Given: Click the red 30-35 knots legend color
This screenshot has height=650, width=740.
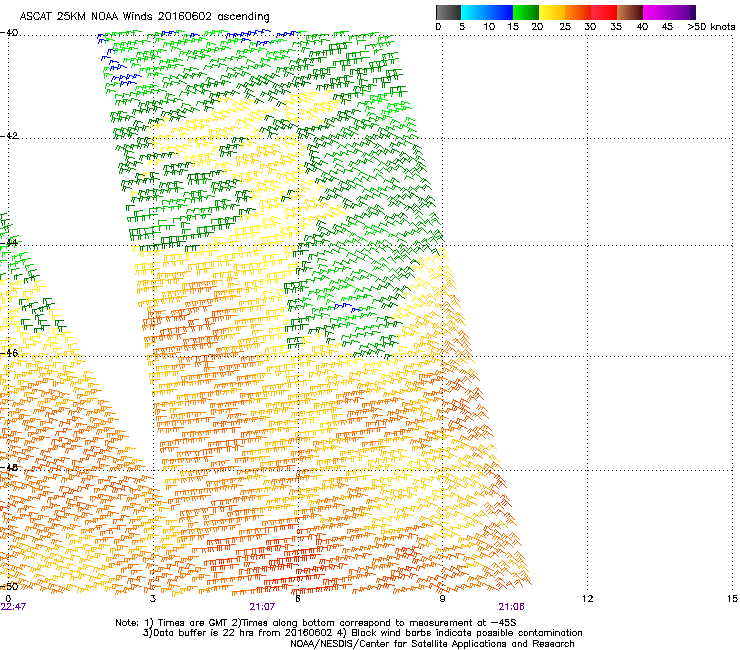Looking at the screenshot, I should point(604,12).
